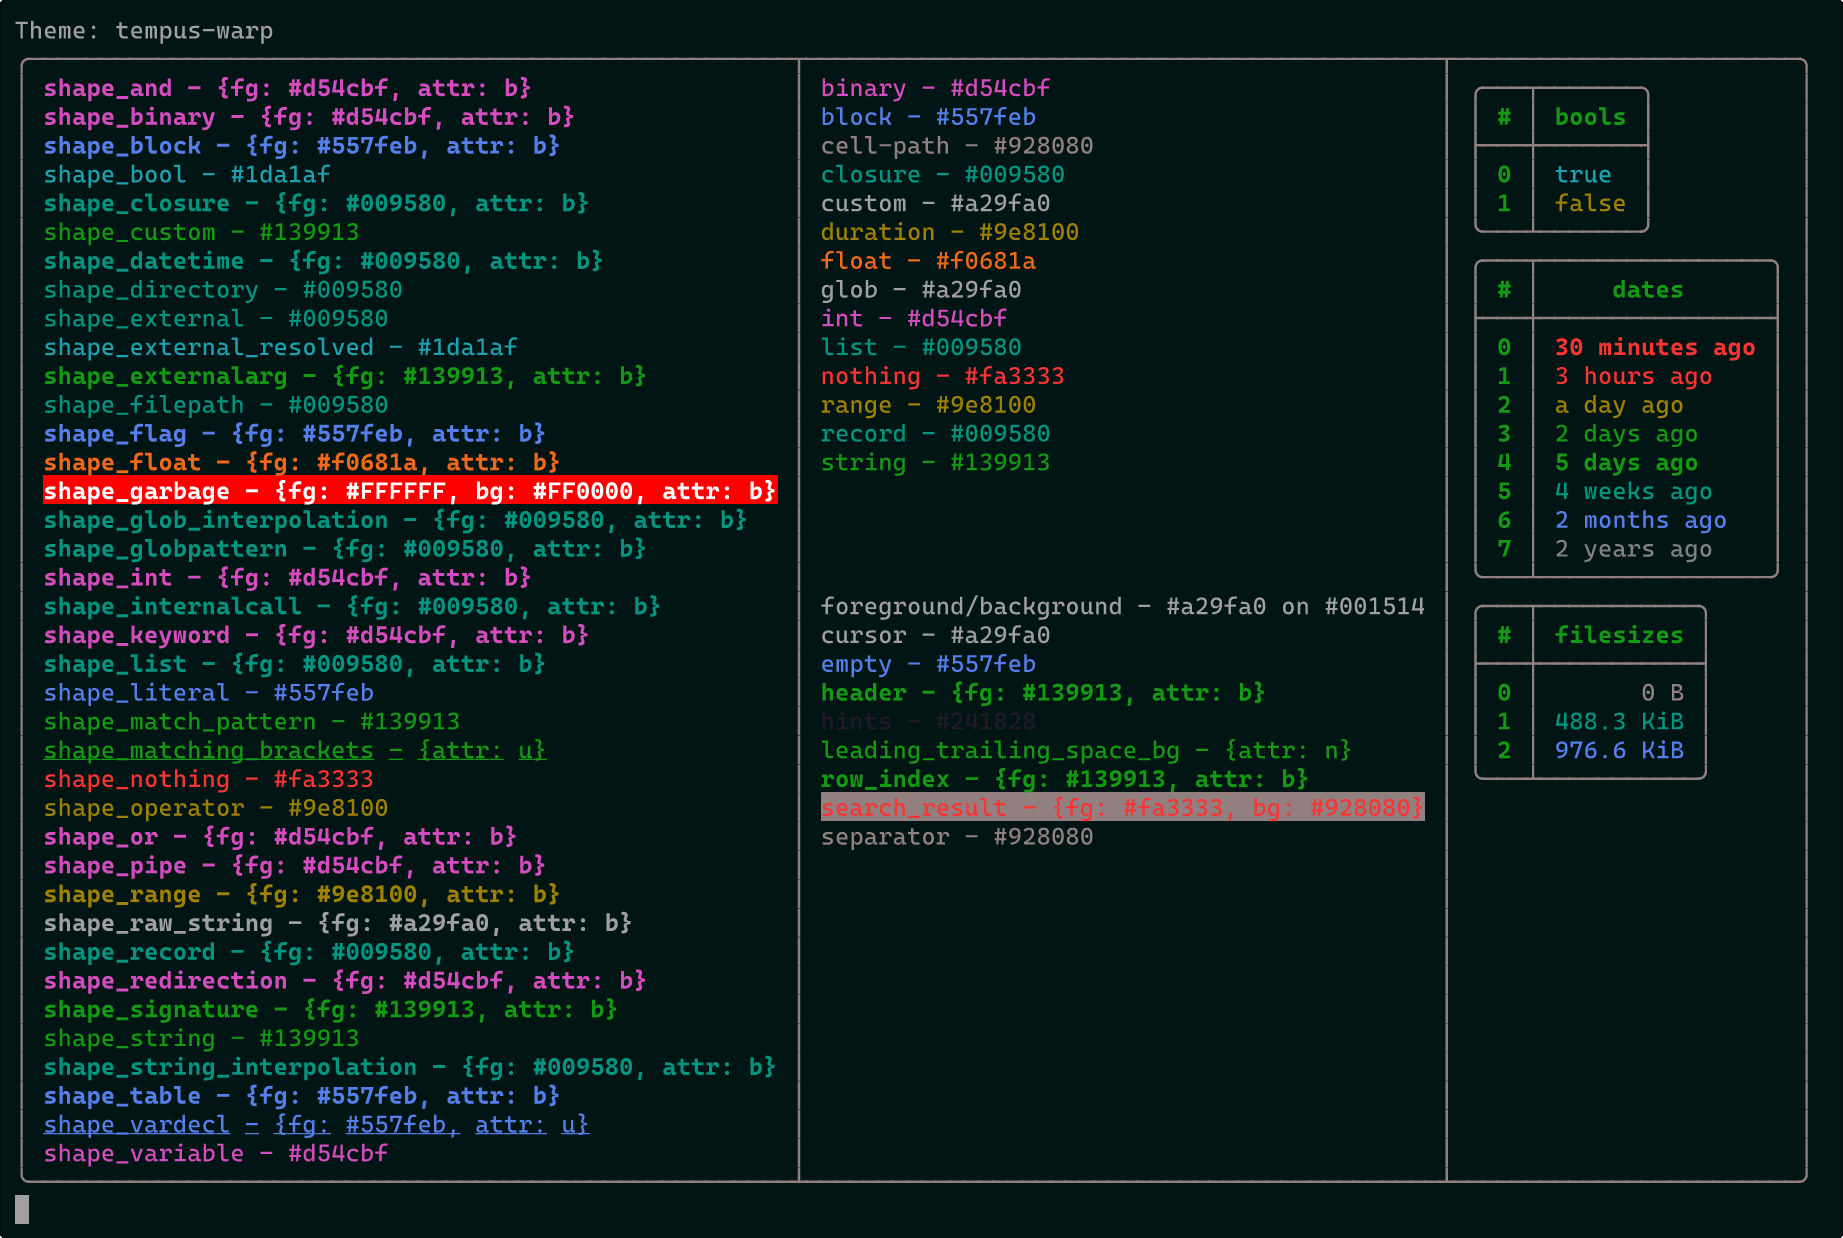This screenshot has width=1843, height=1238.
Task: Select the shape_bool line
Action: tap(187, 175)
